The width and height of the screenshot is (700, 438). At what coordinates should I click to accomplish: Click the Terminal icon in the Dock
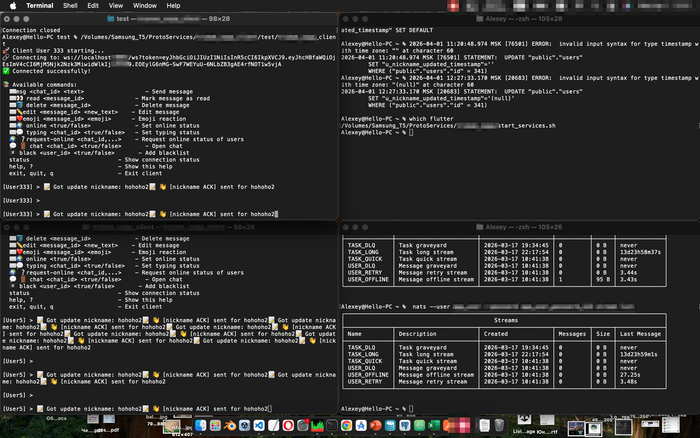tap(332, 425)
